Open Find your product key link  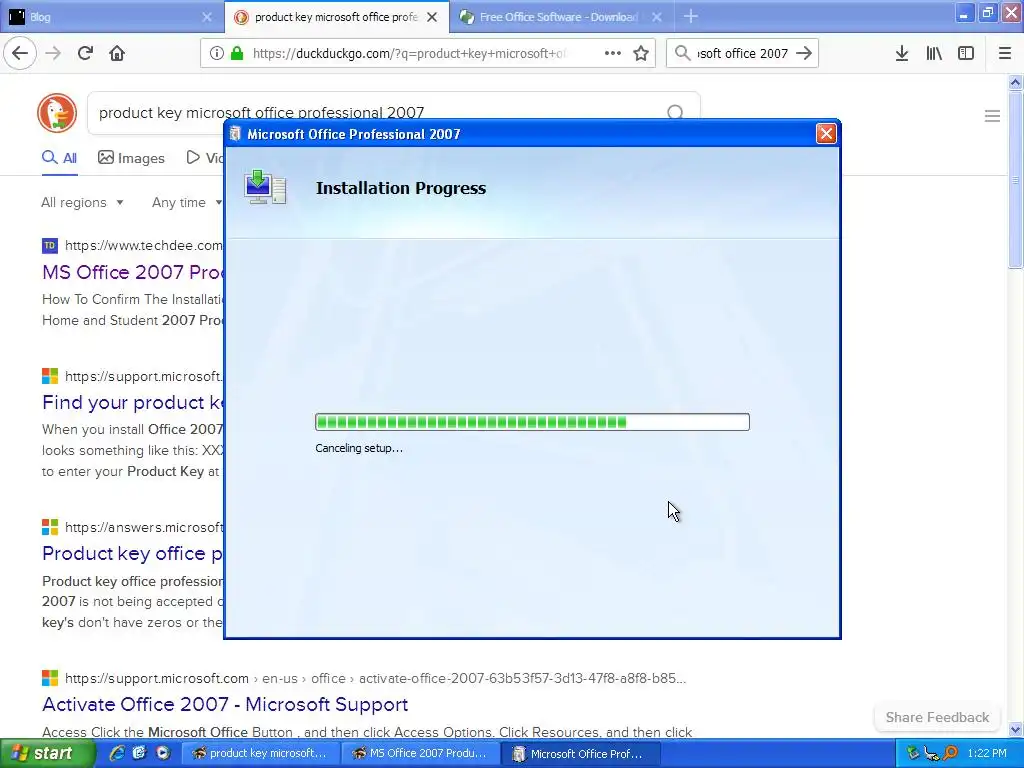coord(133,402)
